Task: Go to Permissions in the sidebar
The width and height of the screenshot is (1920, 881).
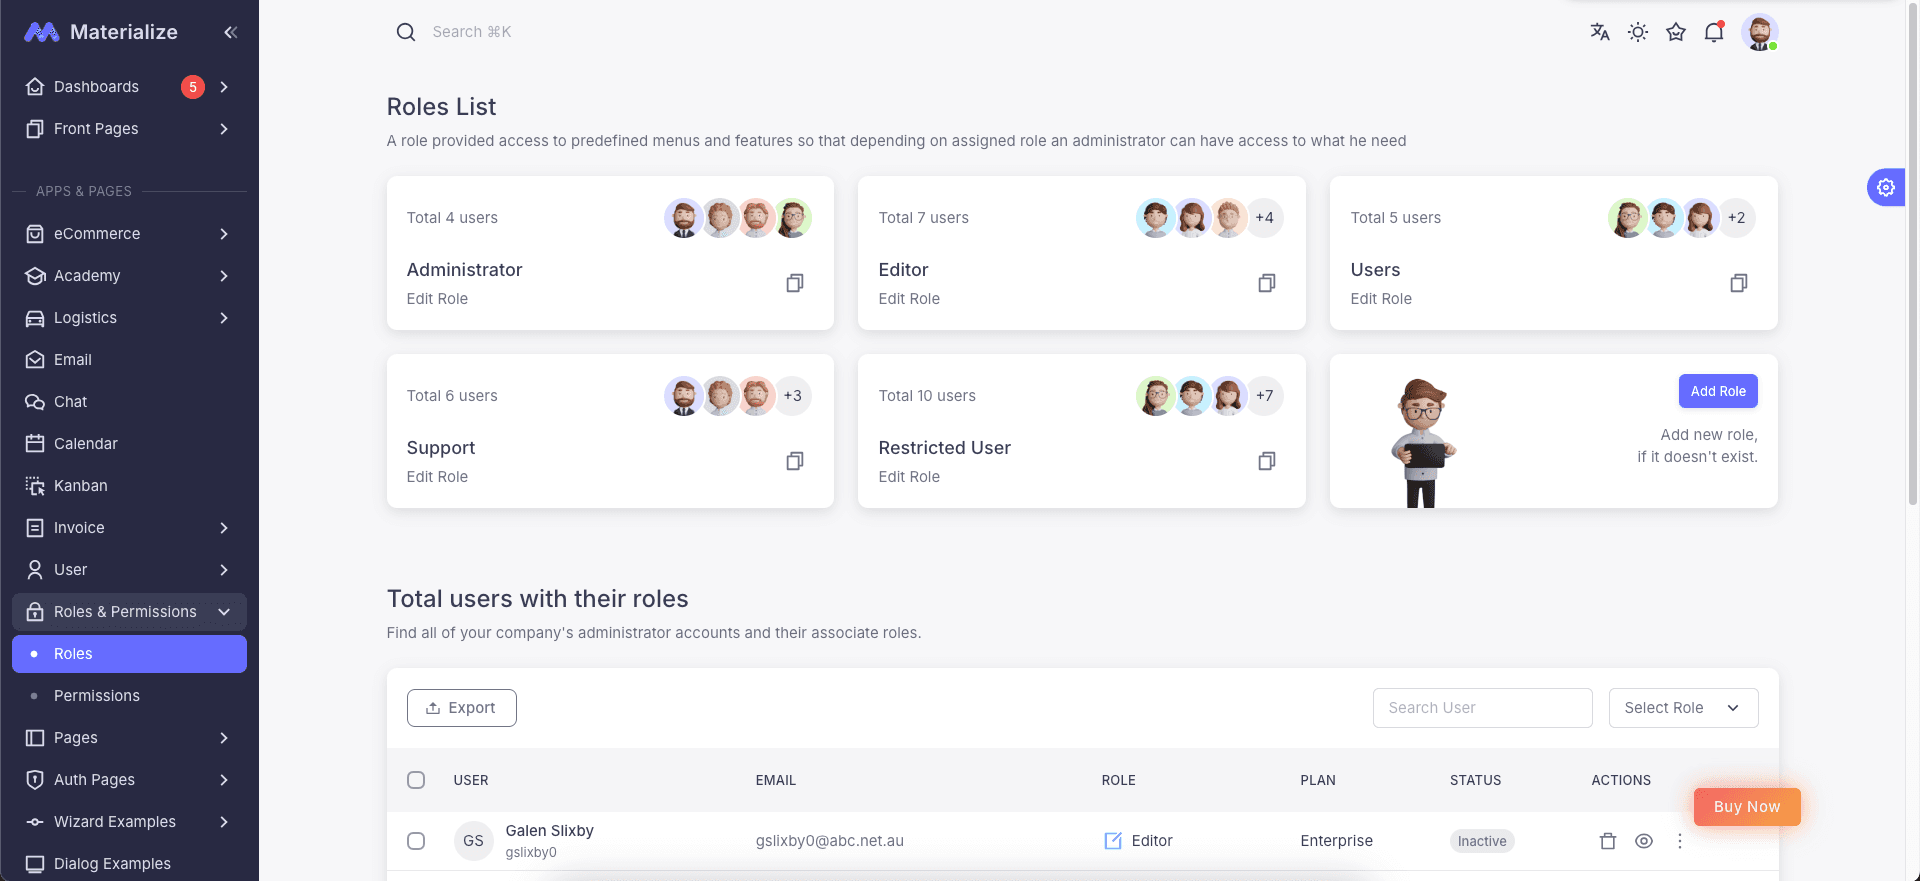Action: (x=97, y=696)
